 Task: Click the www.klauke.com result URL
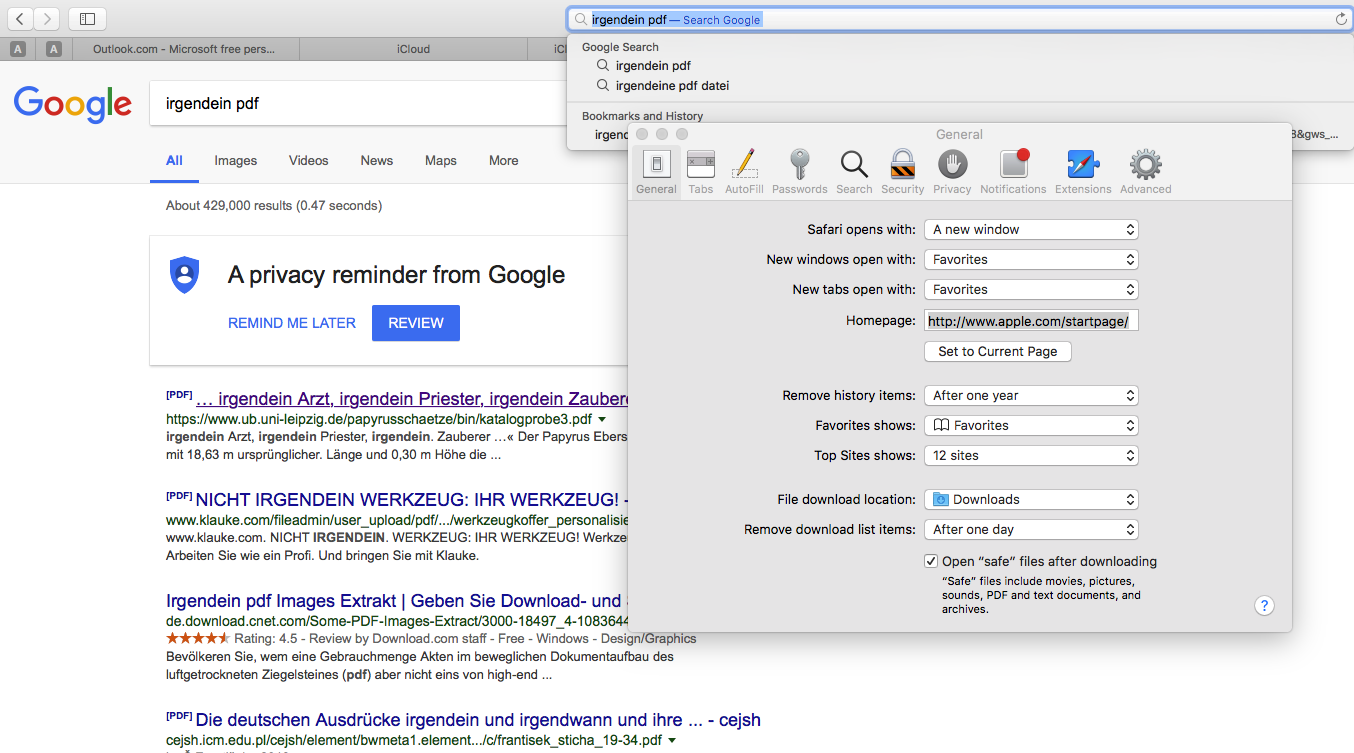tap(397, 520)
